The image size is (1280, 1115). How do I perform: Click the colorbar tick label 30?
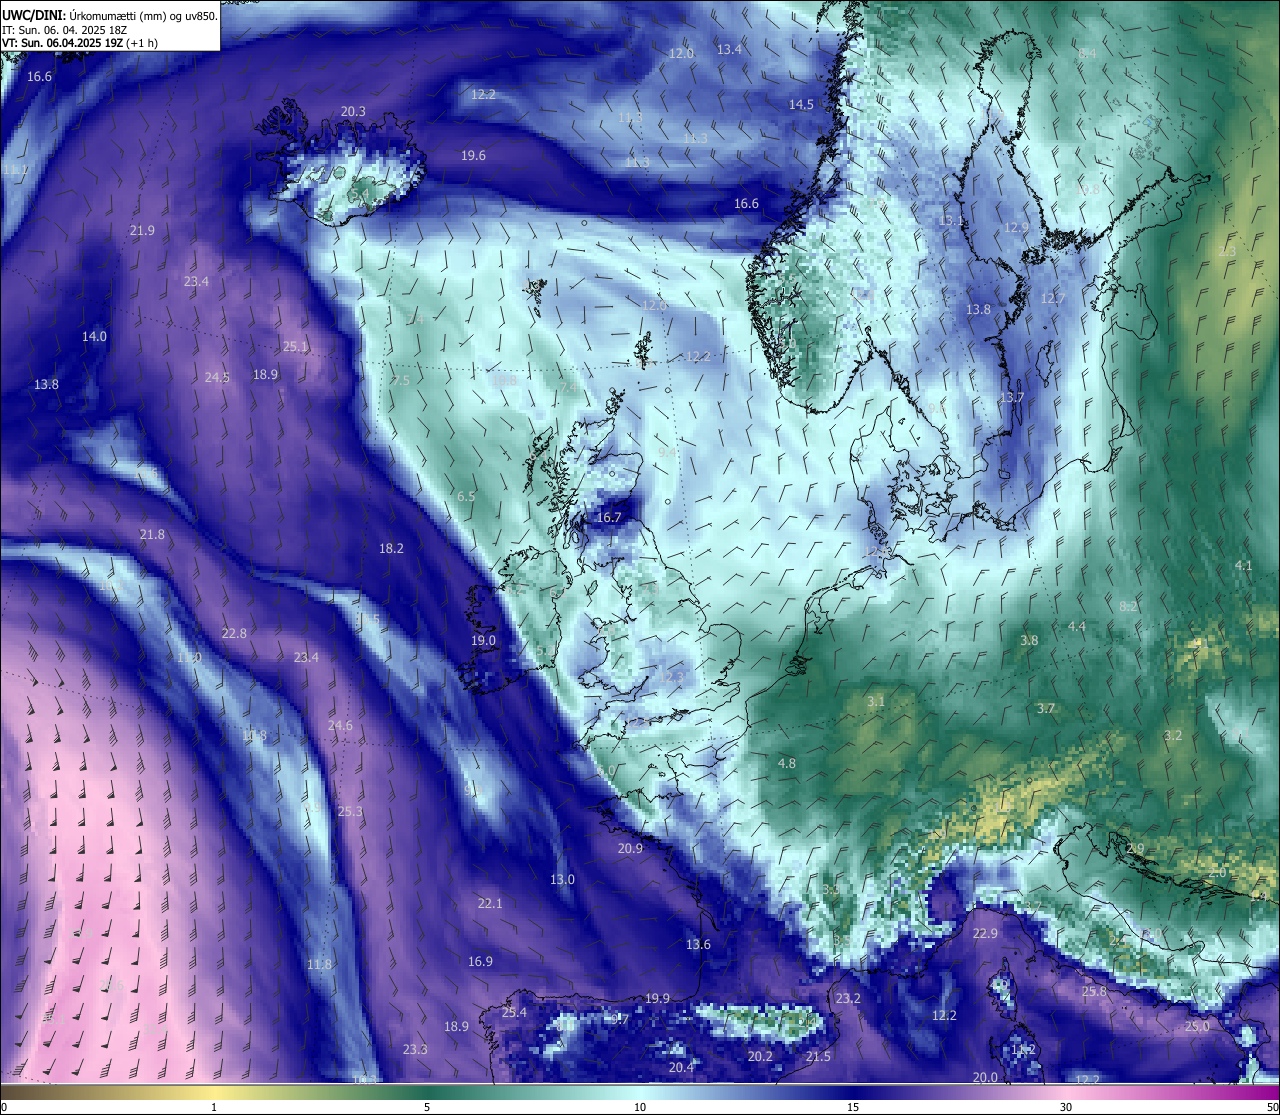(x=1066, y=1107)
